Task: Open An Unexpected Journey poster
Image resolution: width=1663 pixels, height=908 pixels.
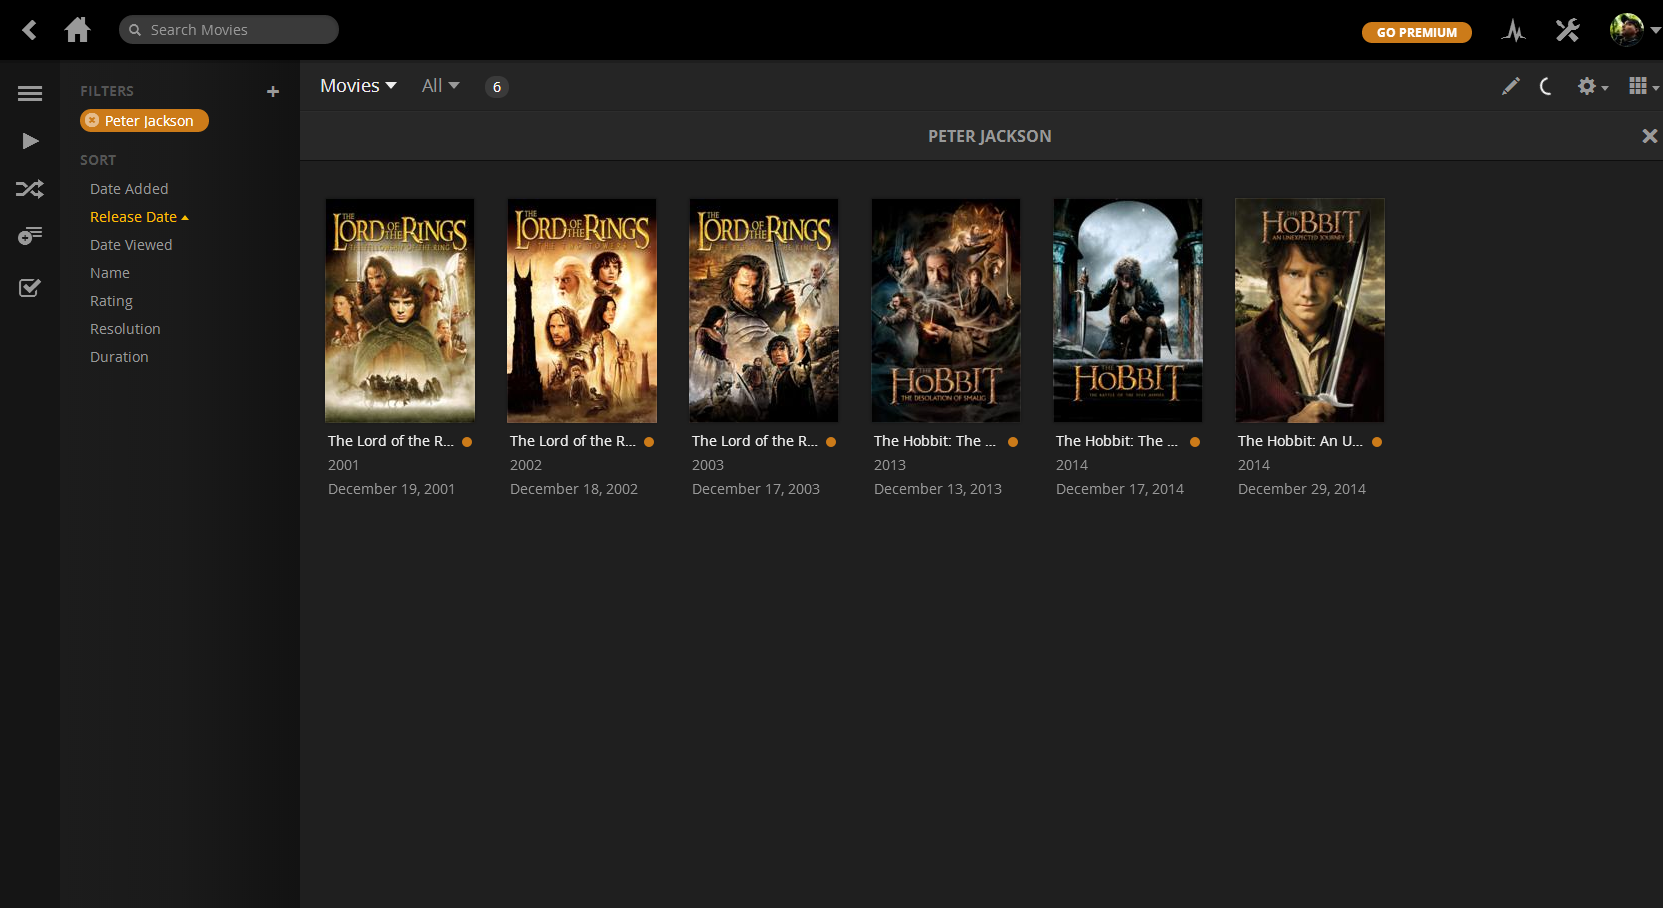Action: click(x=1310, y=310)
